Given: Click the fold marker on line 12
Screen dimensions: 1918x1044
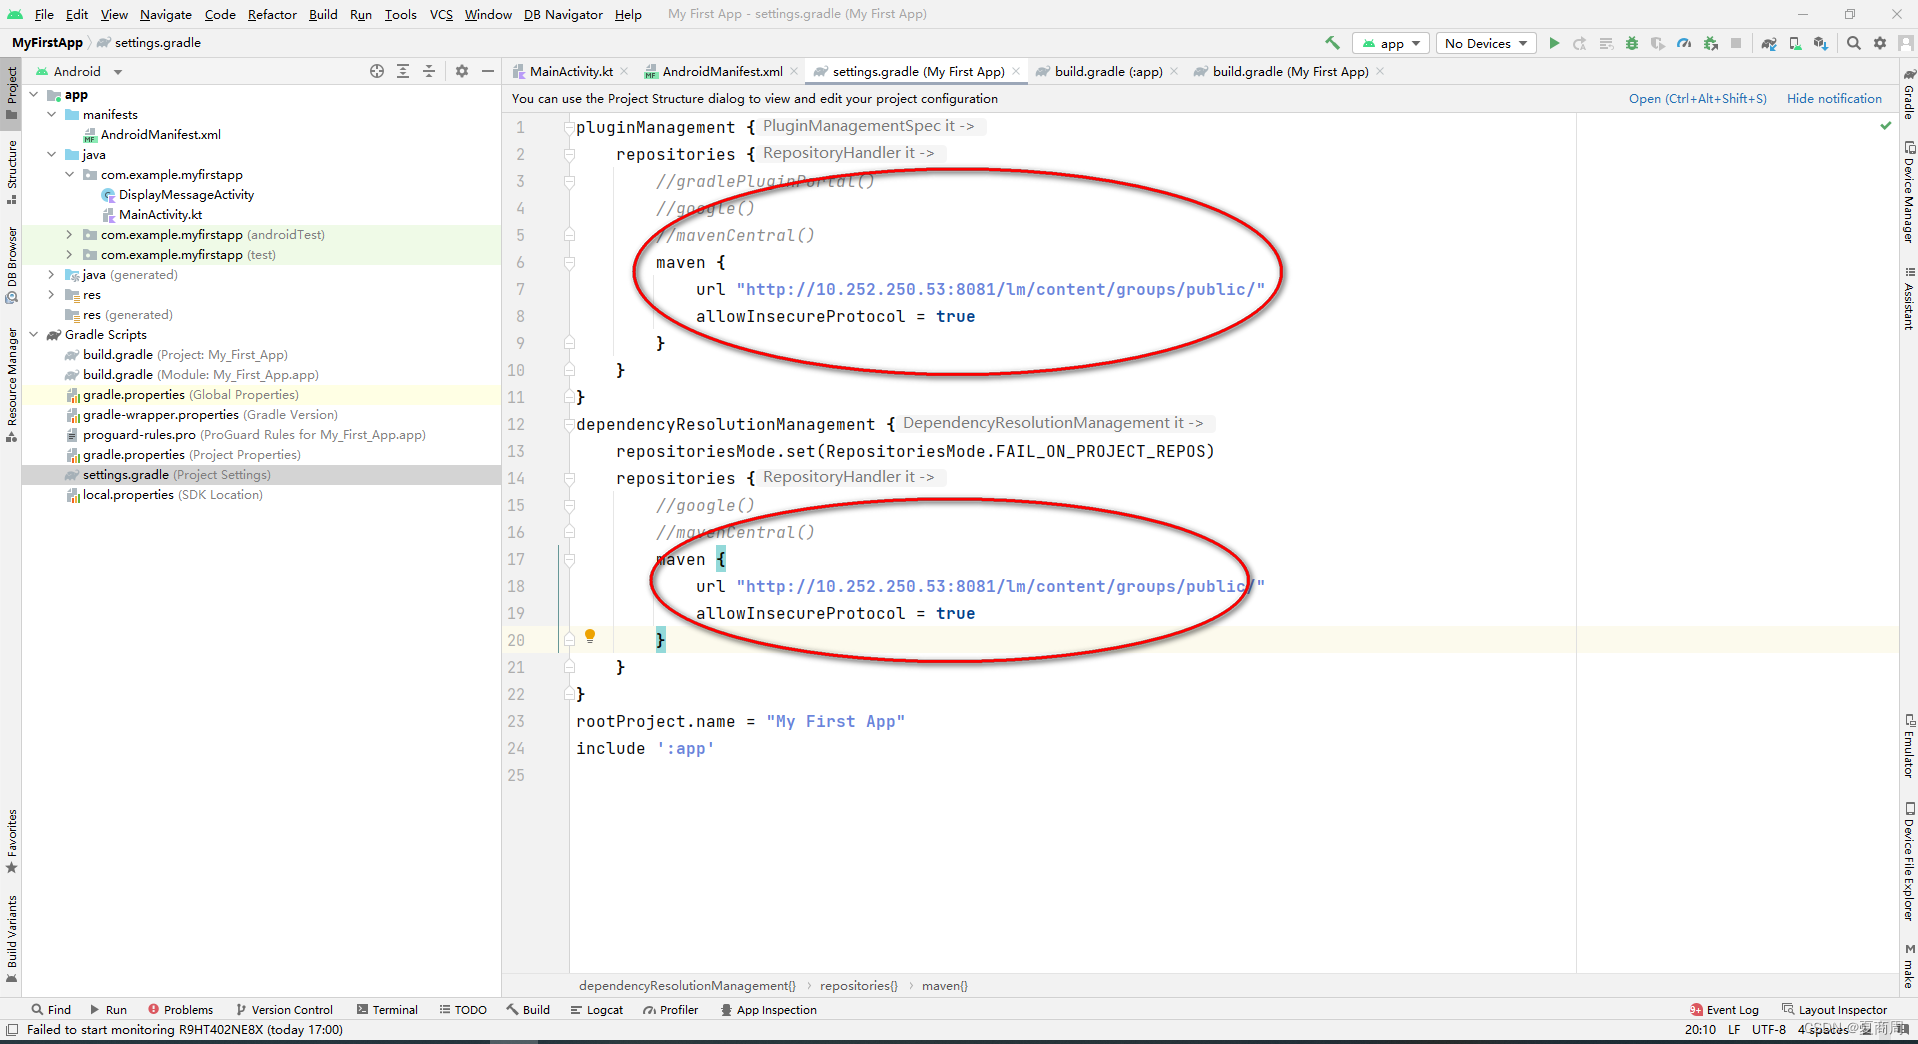Looking at the screenshot, I should point(569,424).
